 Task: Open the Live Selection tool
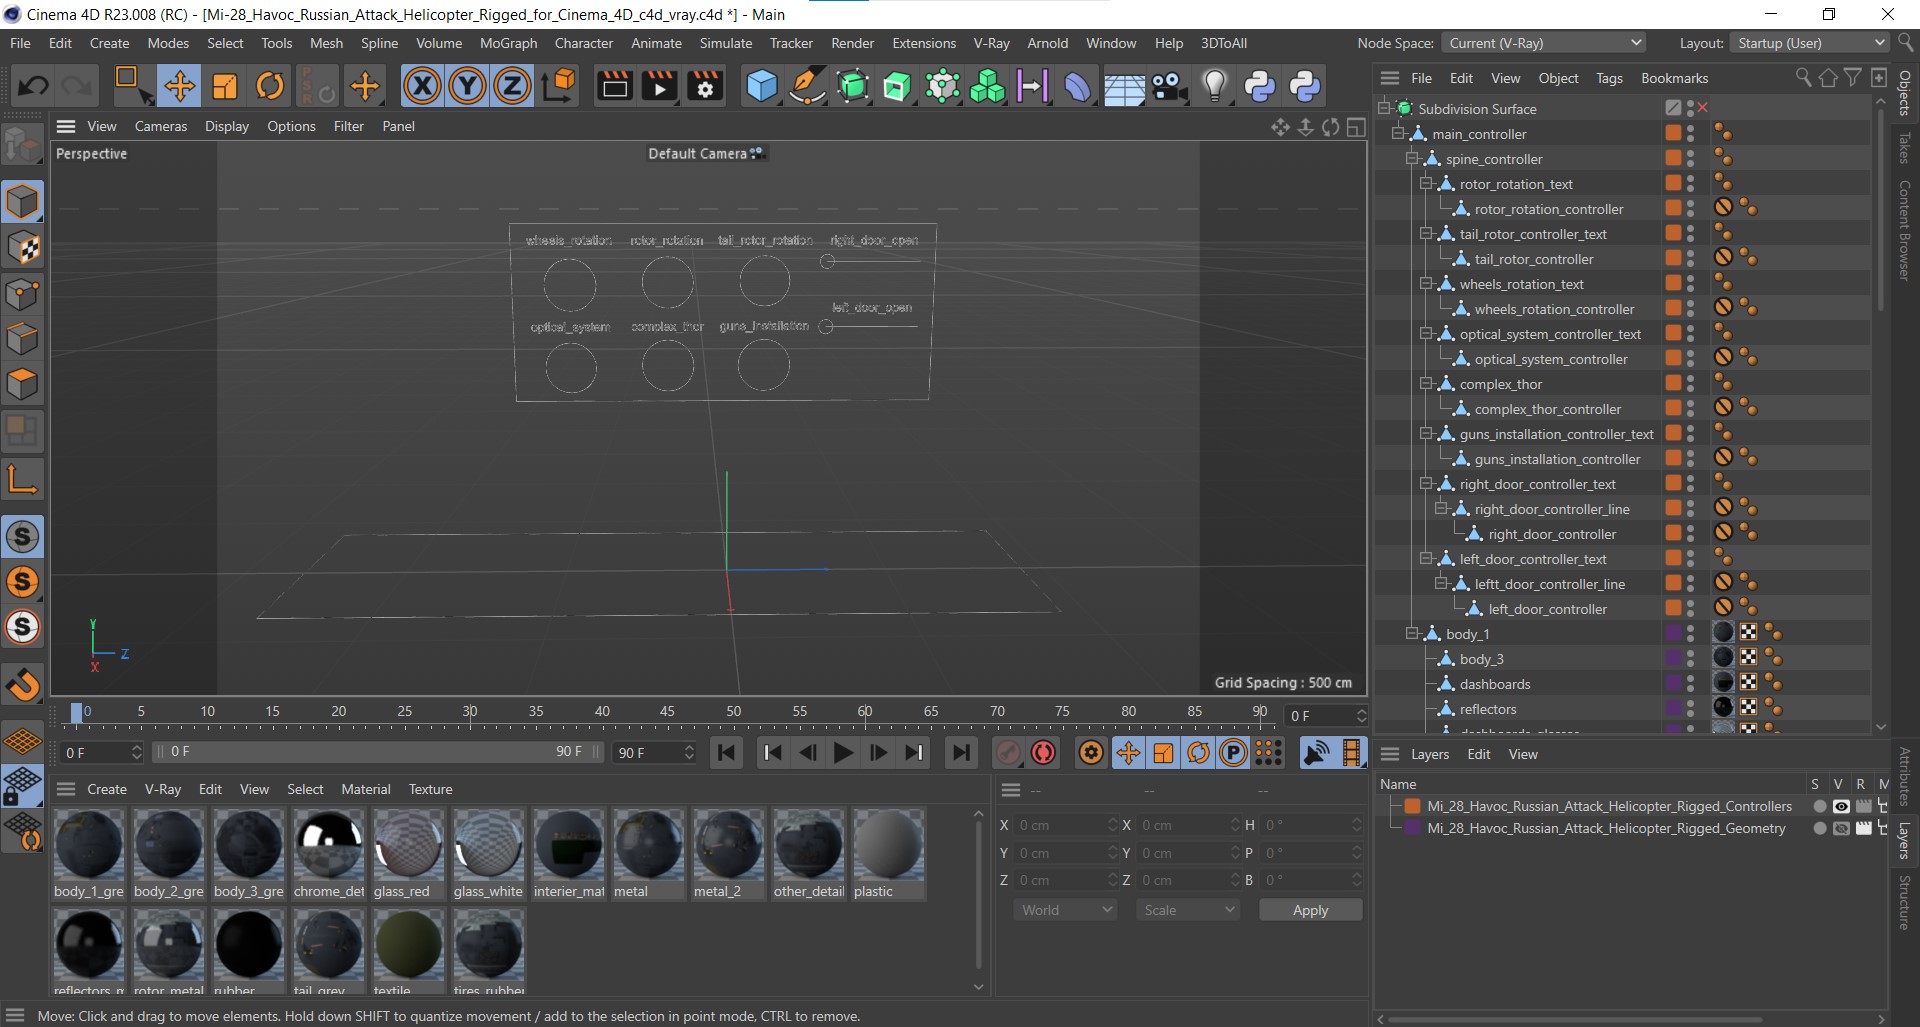[131, 86]
